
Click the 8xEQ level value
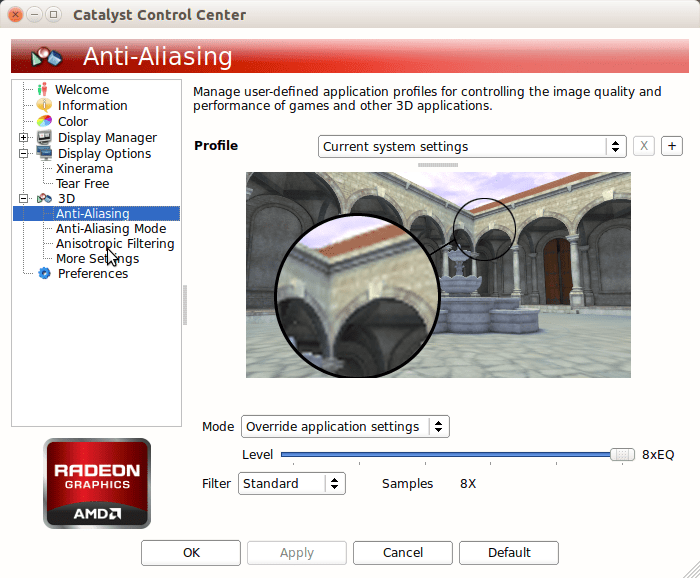click(658, 455)
